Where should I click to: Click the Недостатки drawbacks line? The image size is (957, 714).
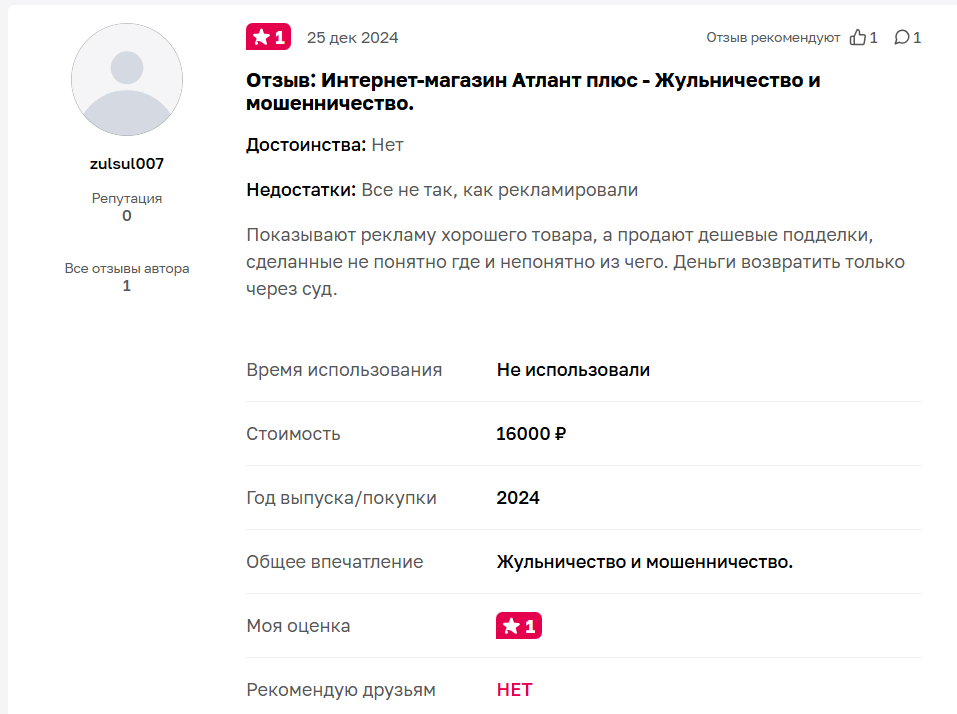442,190
